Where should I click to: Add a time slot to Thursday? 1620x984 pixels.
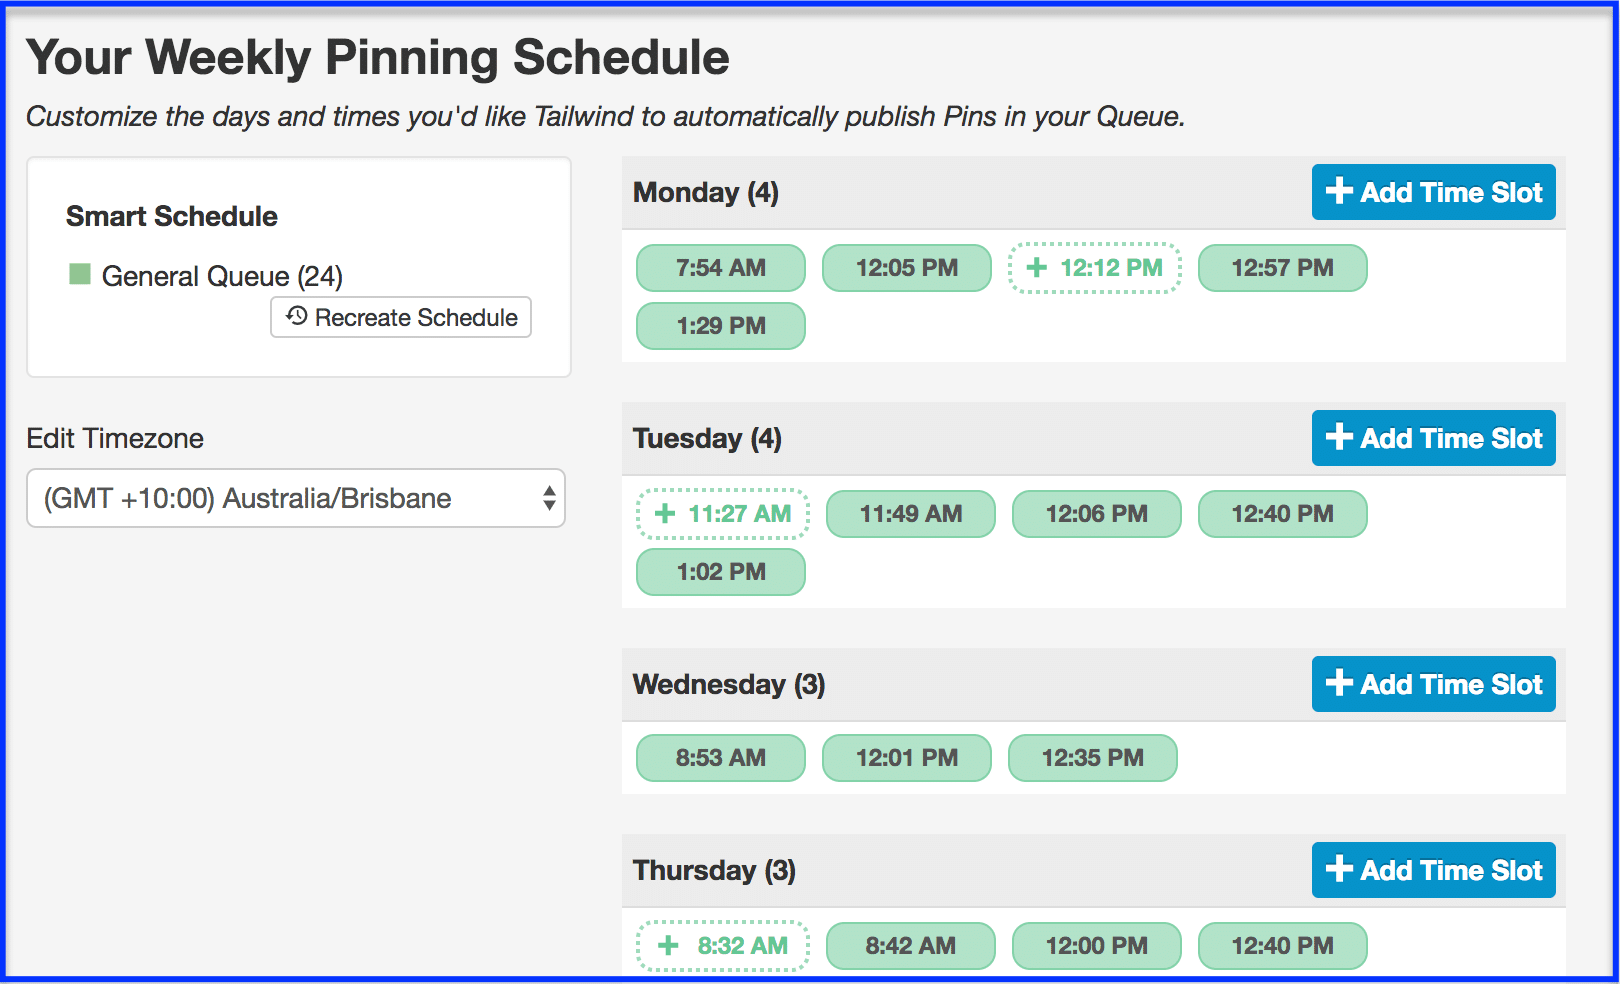tap(1434, 870)
